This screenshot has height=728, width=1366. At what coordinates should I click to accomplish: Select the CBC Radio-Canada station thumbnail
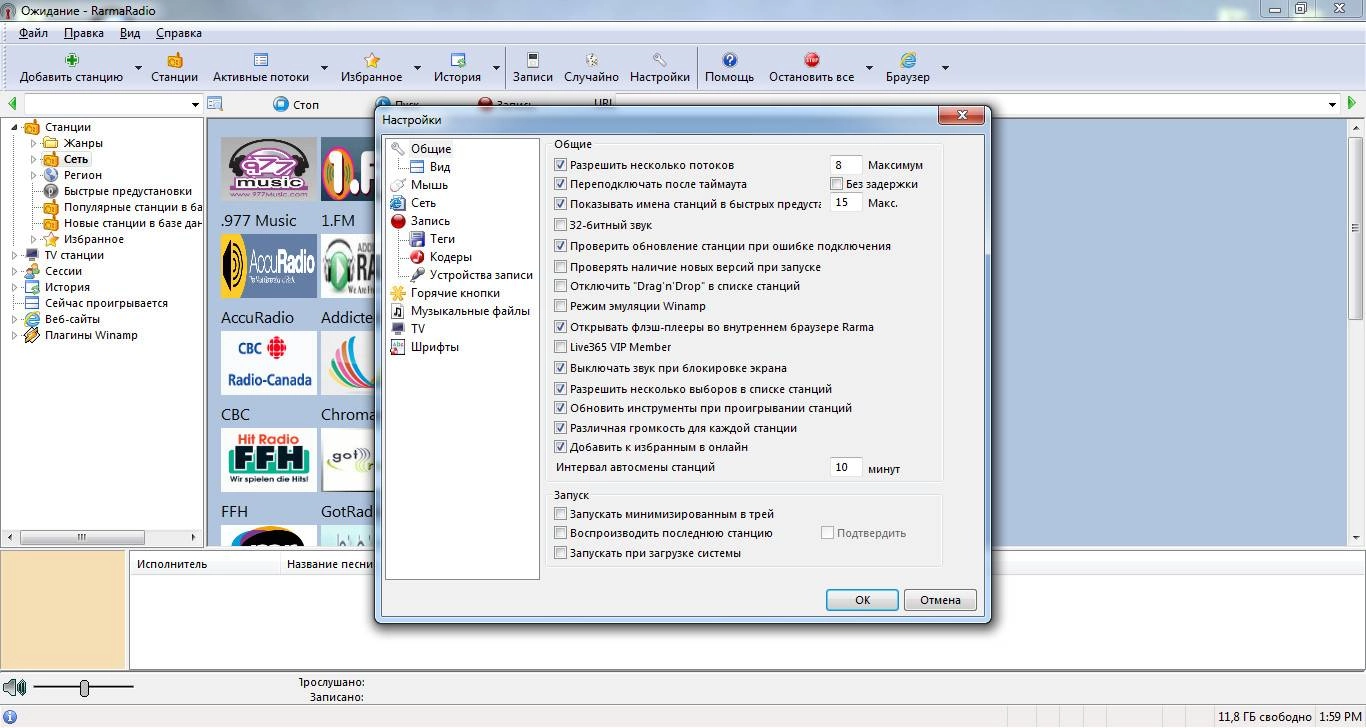[x=269, y=363]
